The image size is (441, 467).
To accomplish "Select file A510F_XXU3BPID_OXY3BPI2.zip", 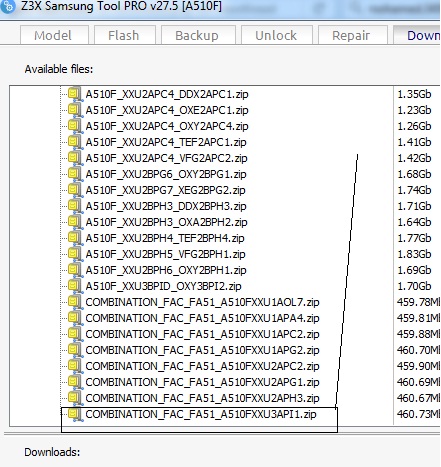I will click(x=163, y=286).
